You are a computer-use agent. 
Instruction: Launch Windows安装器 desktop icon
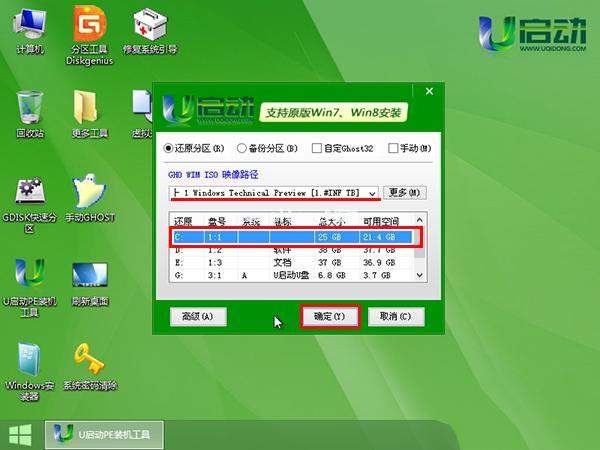tap(29, 372)
